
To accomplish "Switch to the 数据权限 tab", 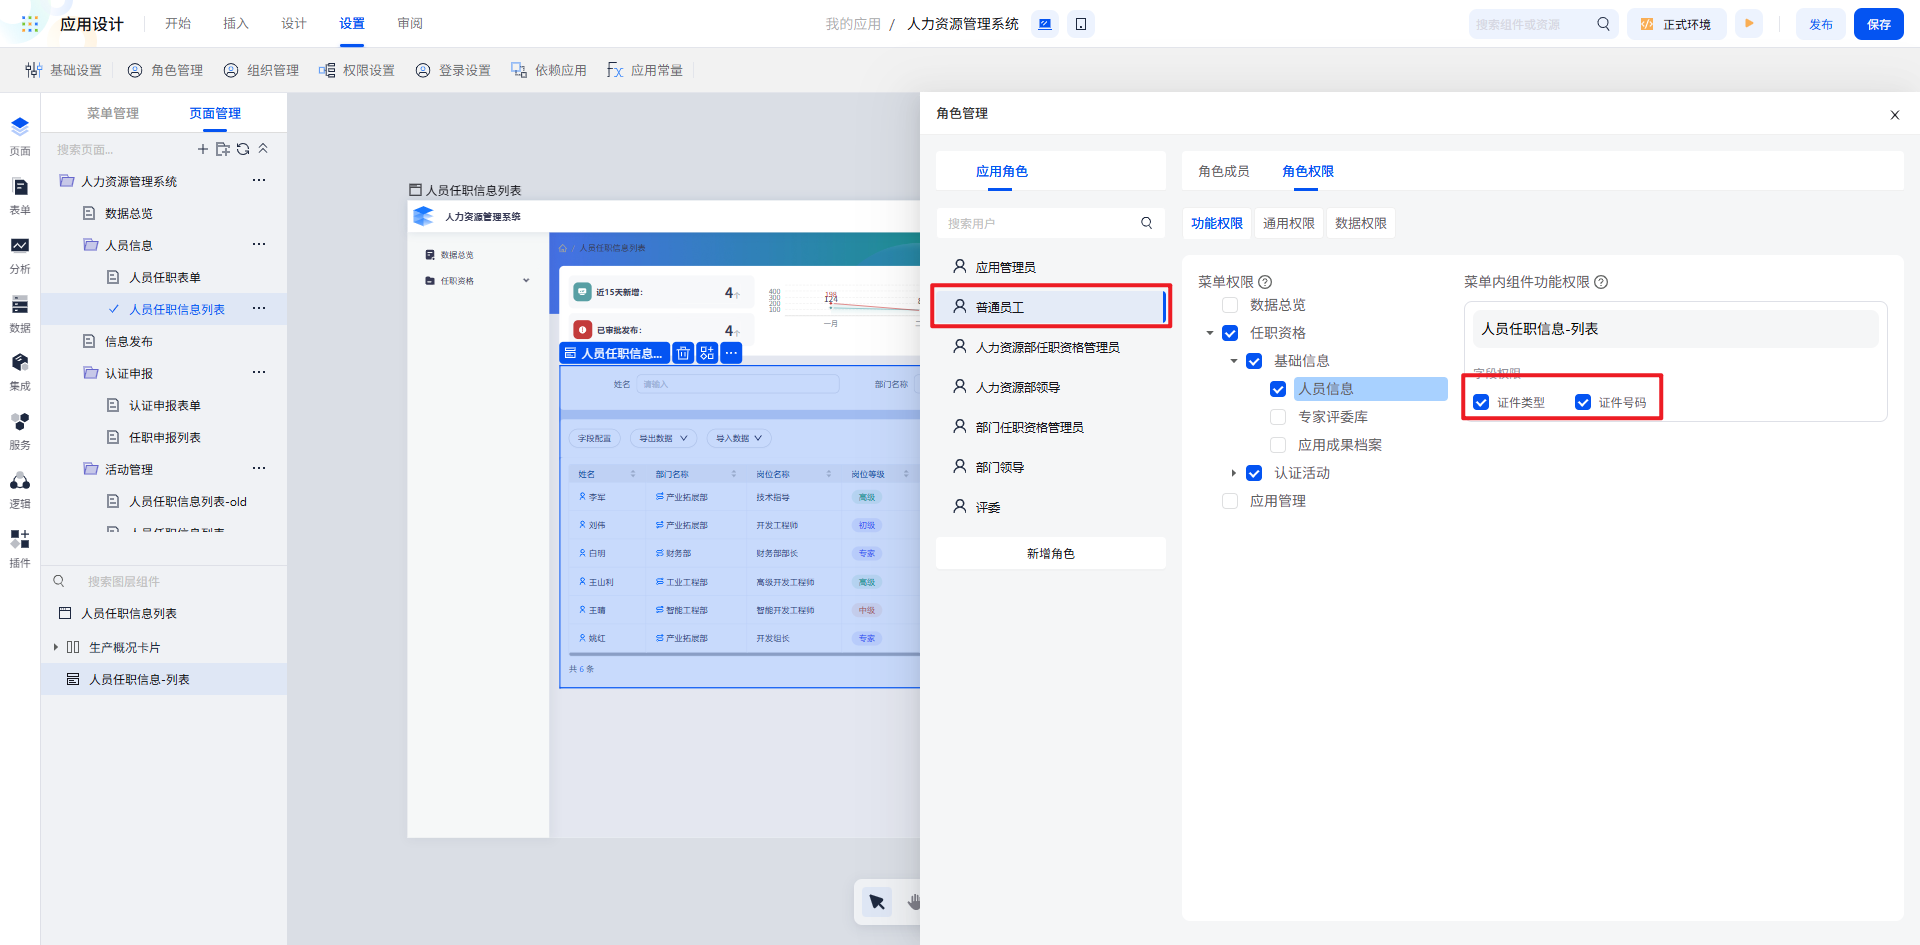I will click(1360, 223).
